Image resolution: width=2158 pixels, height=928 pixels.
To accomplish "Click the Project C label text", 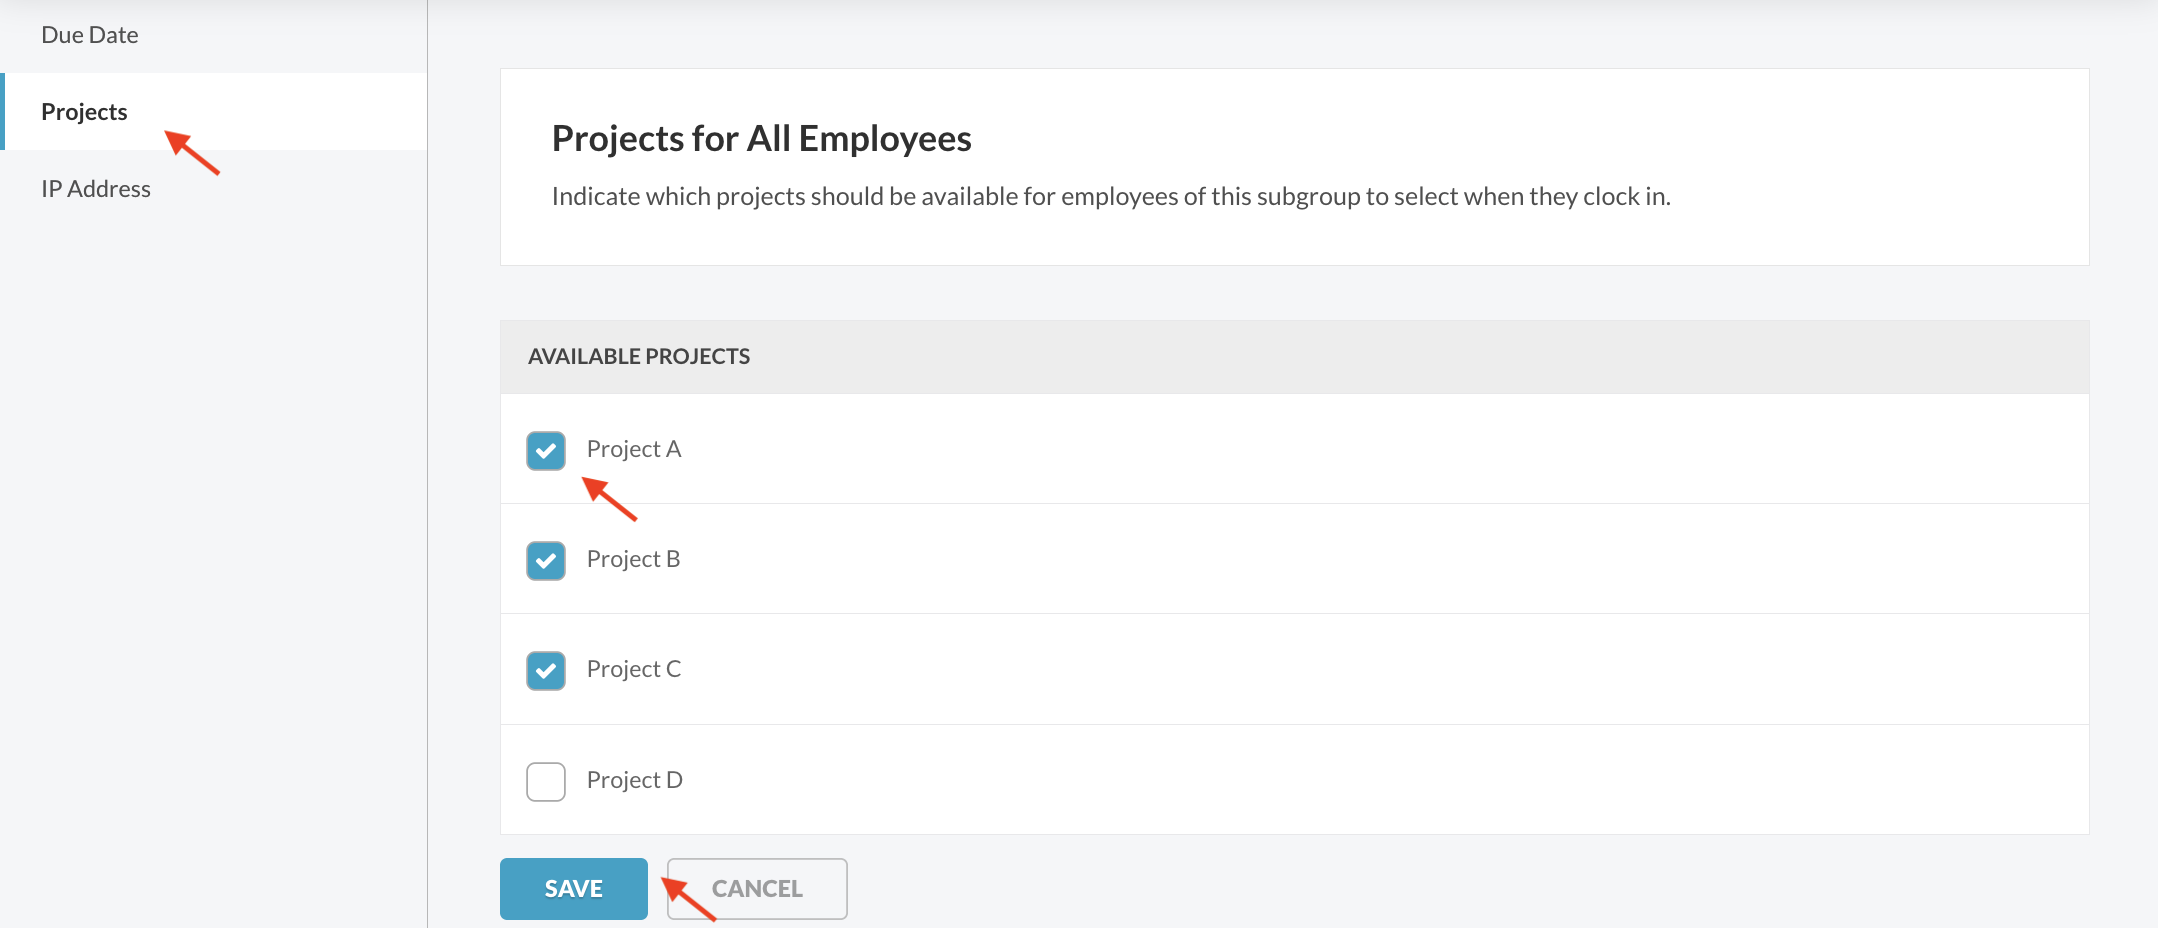I will [634, 669].
